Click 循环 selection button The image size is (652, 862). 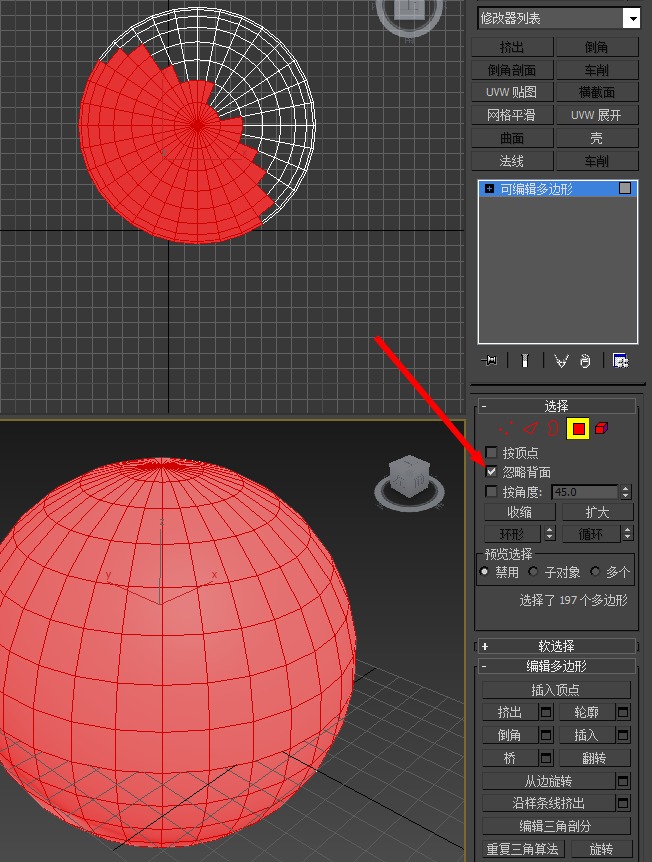[592, 533]
